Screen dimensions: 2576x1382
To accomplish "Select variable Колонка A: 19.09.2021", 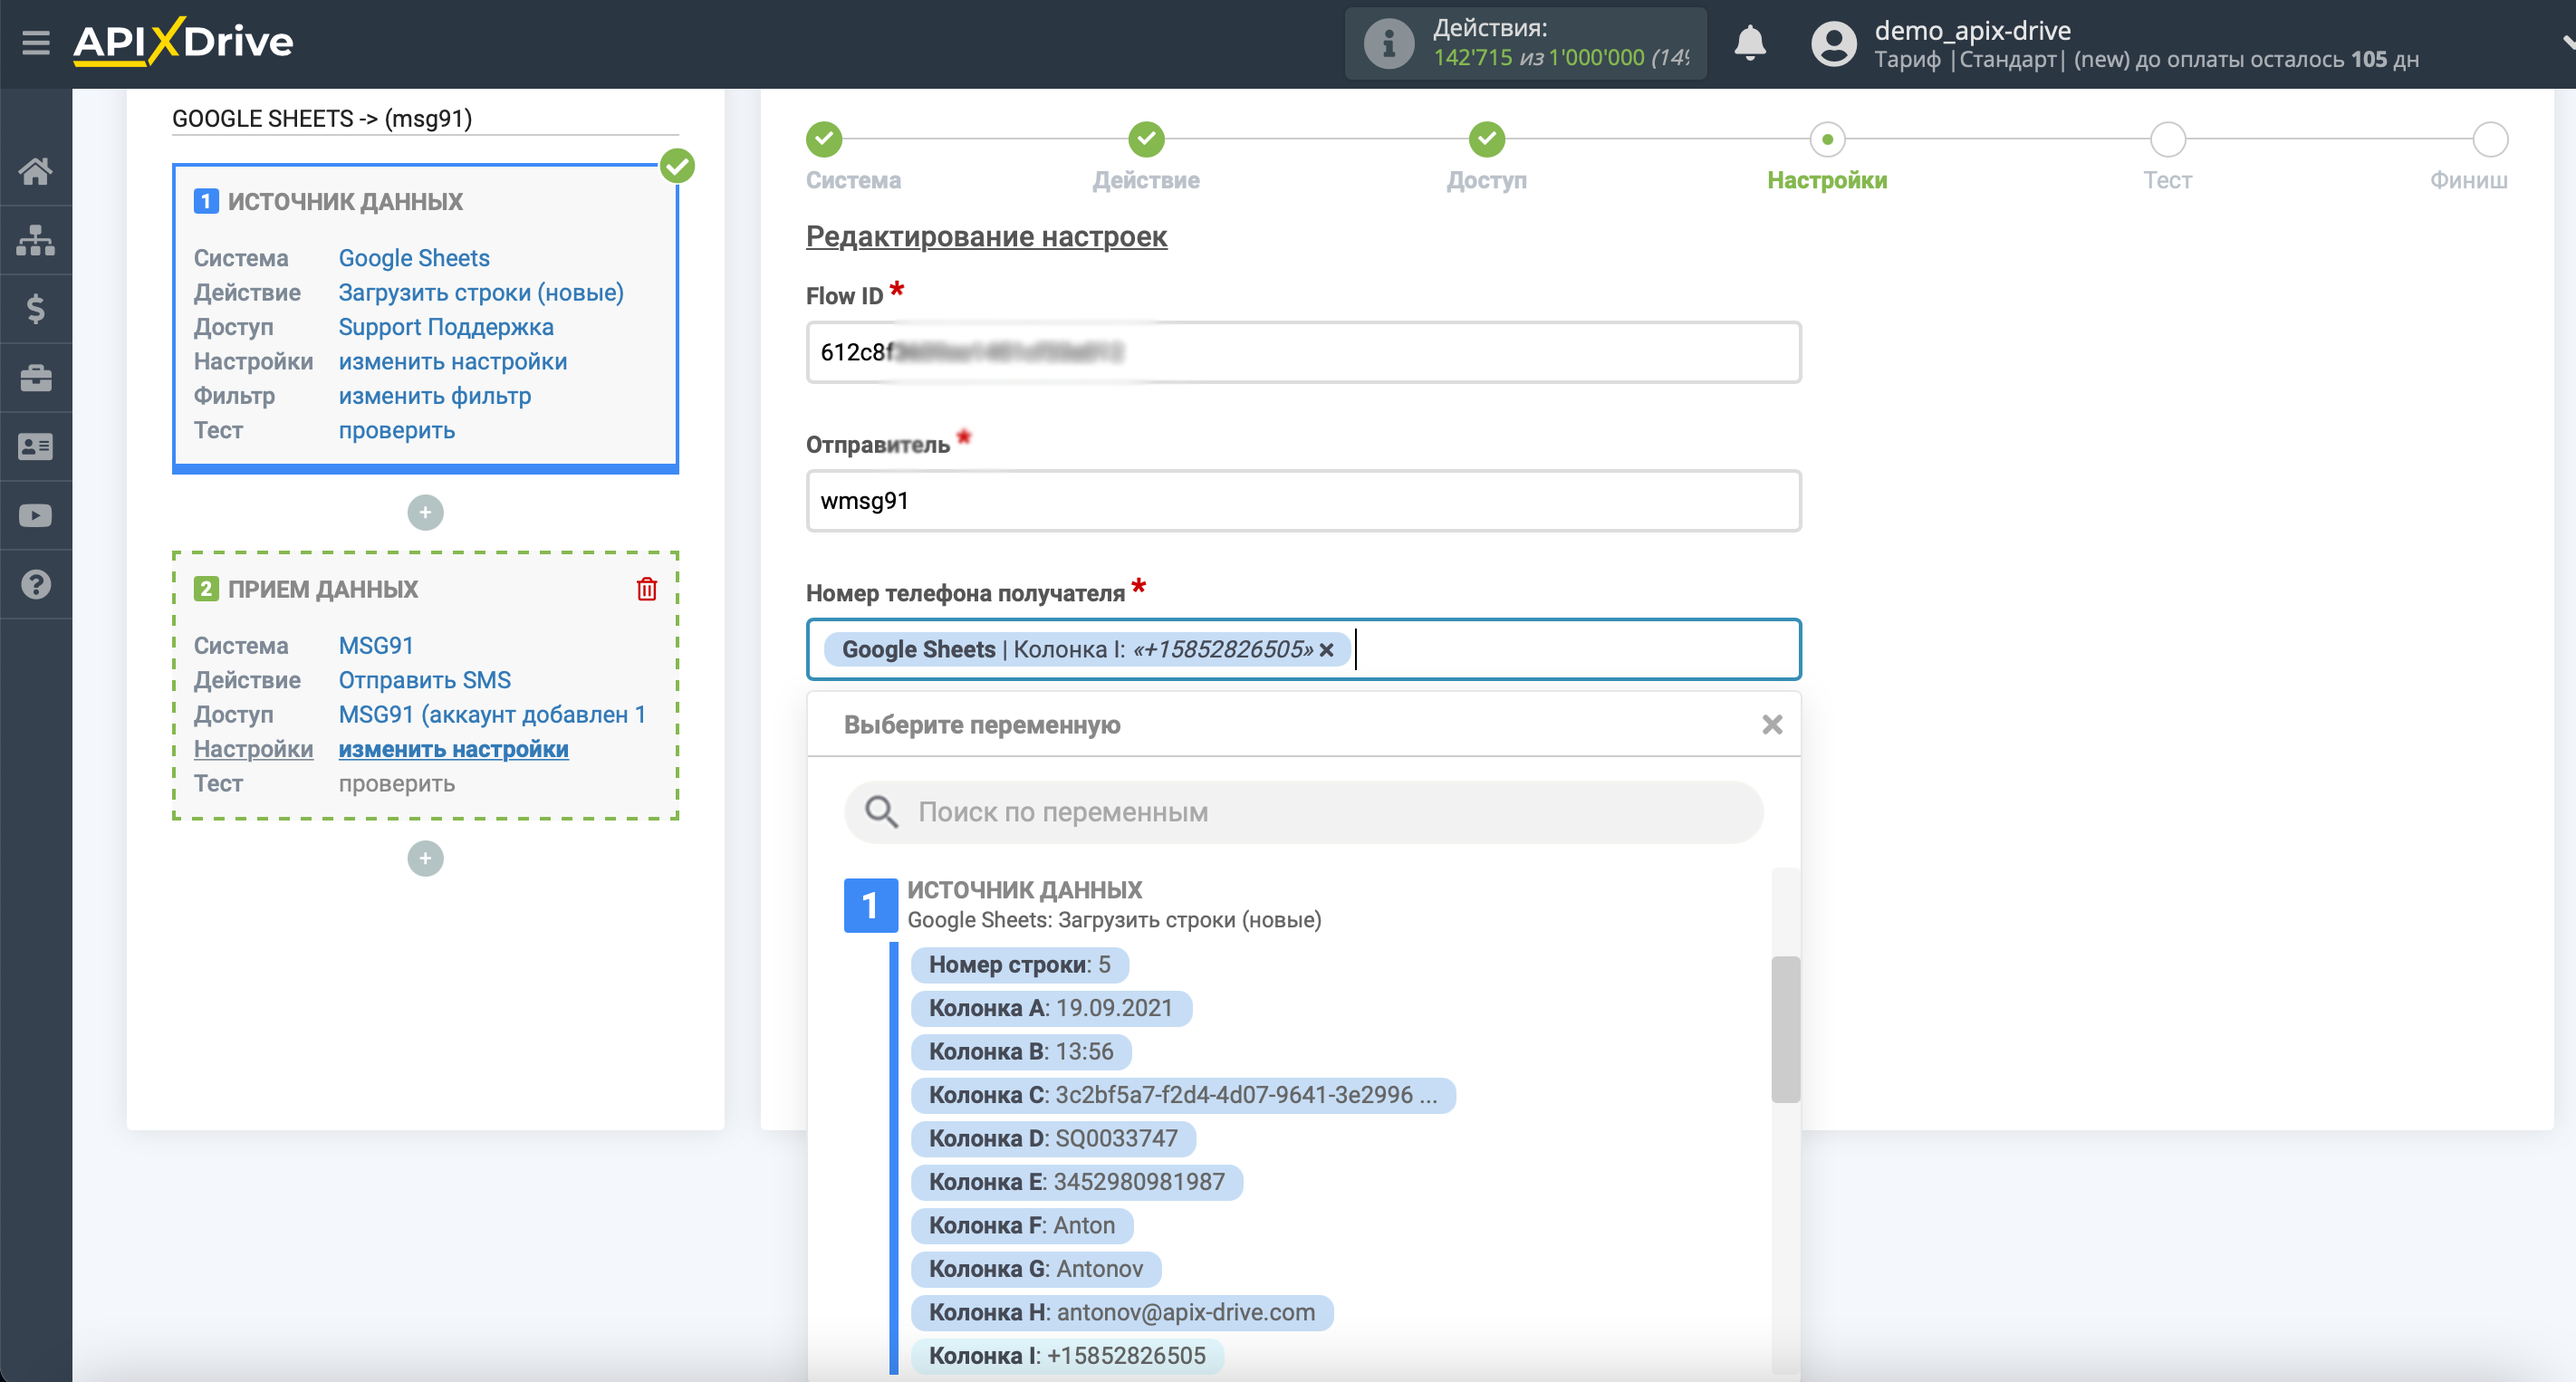I will [1051, 1008].
